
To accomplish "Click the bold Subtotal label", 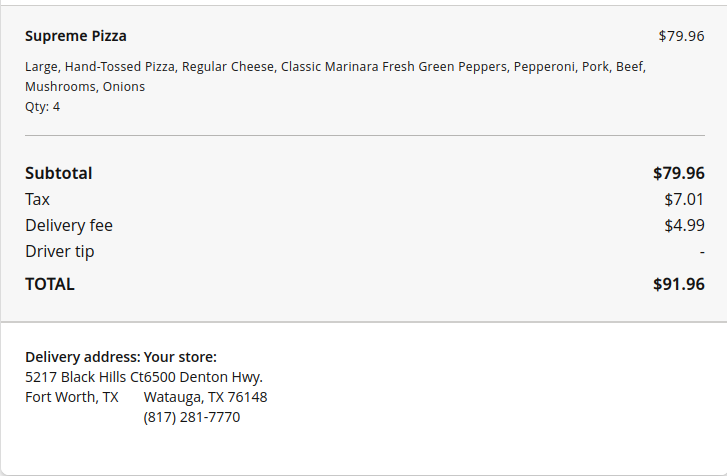I will (58, 173).
